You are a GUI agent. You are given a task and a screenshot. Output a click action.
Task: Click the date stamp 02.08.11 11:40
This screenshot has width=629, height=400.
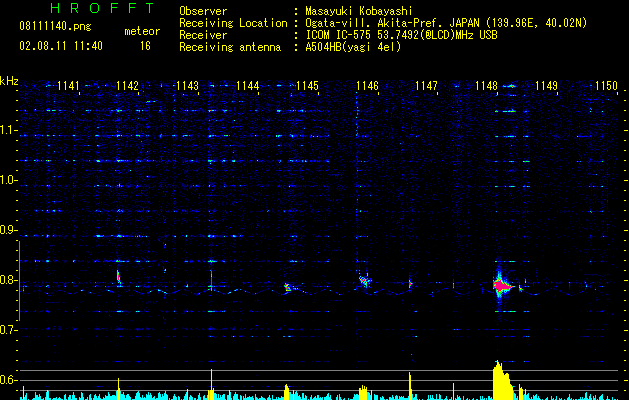point(61,46)
